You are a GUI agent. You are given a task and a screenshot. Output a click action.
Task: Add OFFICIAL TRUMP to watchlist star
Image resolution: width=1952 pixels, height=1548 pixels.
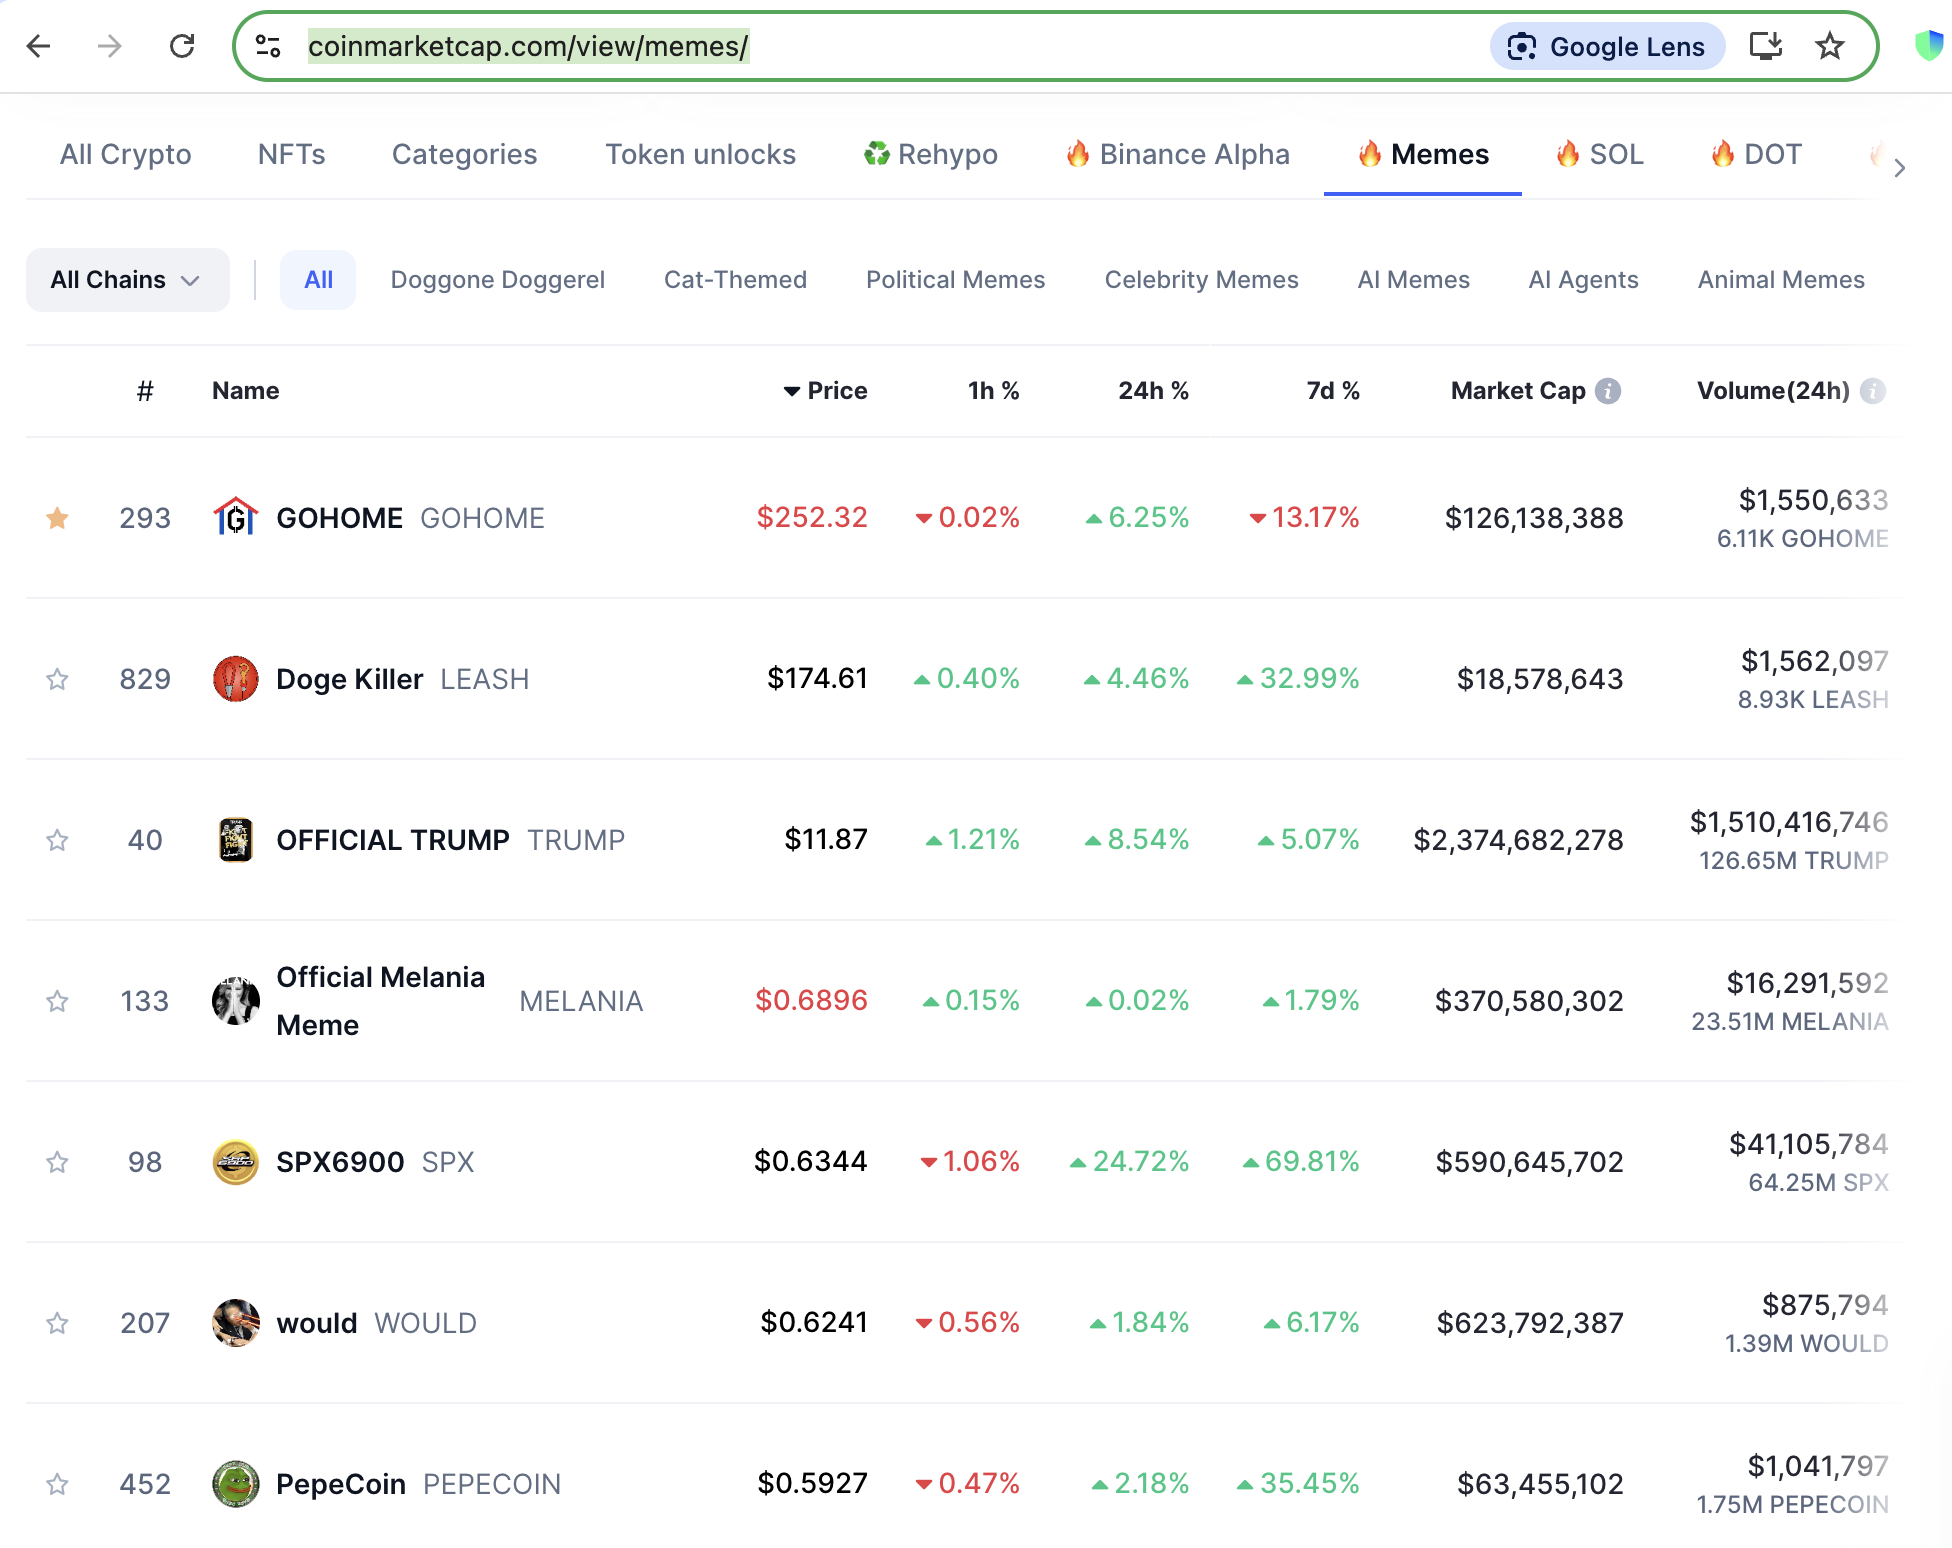57,840
